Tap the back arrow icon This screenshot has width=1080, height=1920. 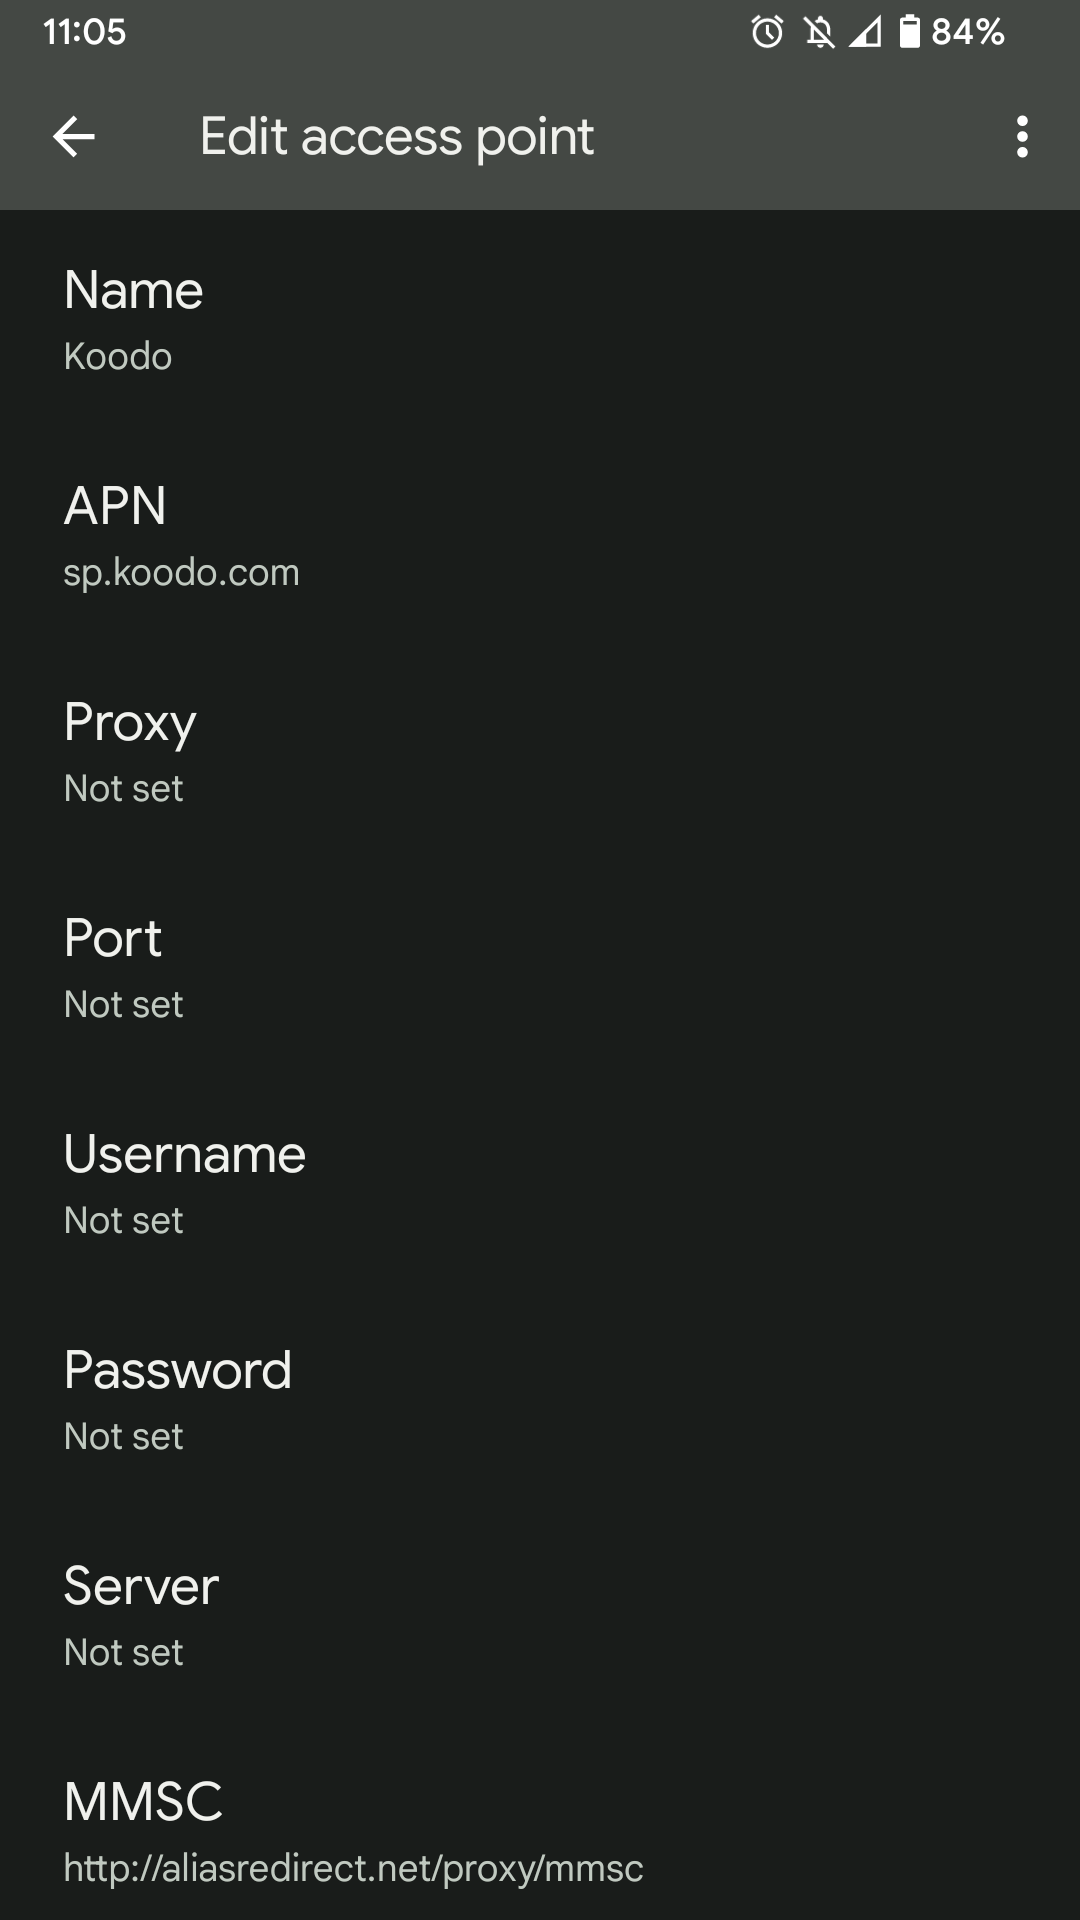coord(73,136)
